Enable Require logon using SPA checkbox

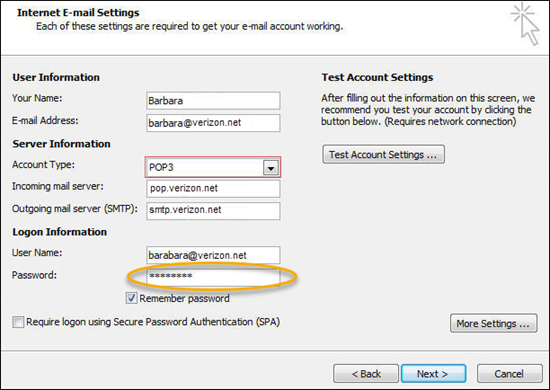coord(18,322)
